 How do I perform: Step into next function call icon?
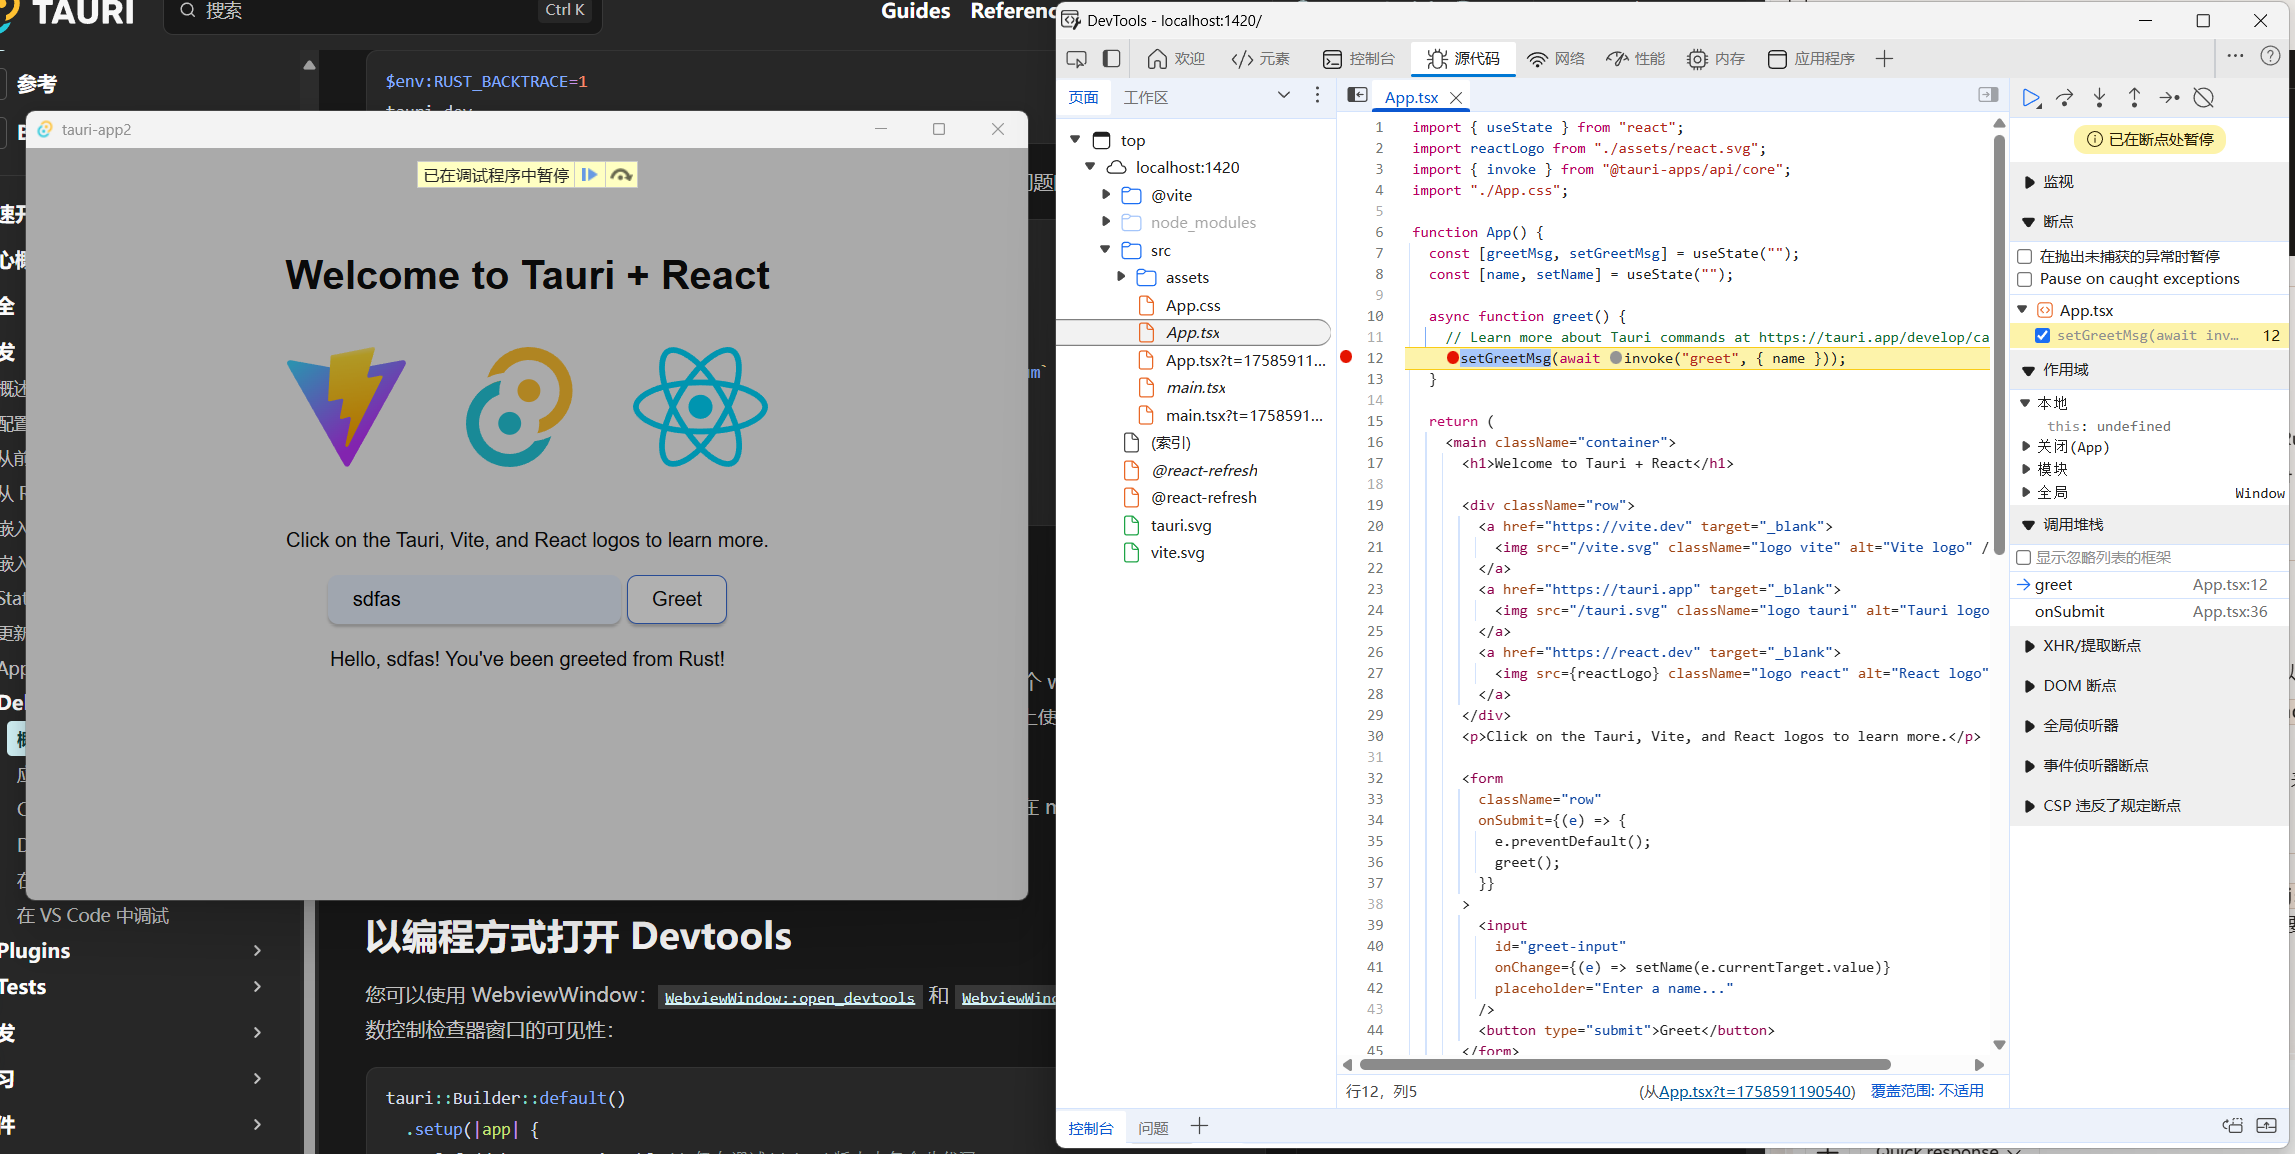click(x=2099, y=97)
